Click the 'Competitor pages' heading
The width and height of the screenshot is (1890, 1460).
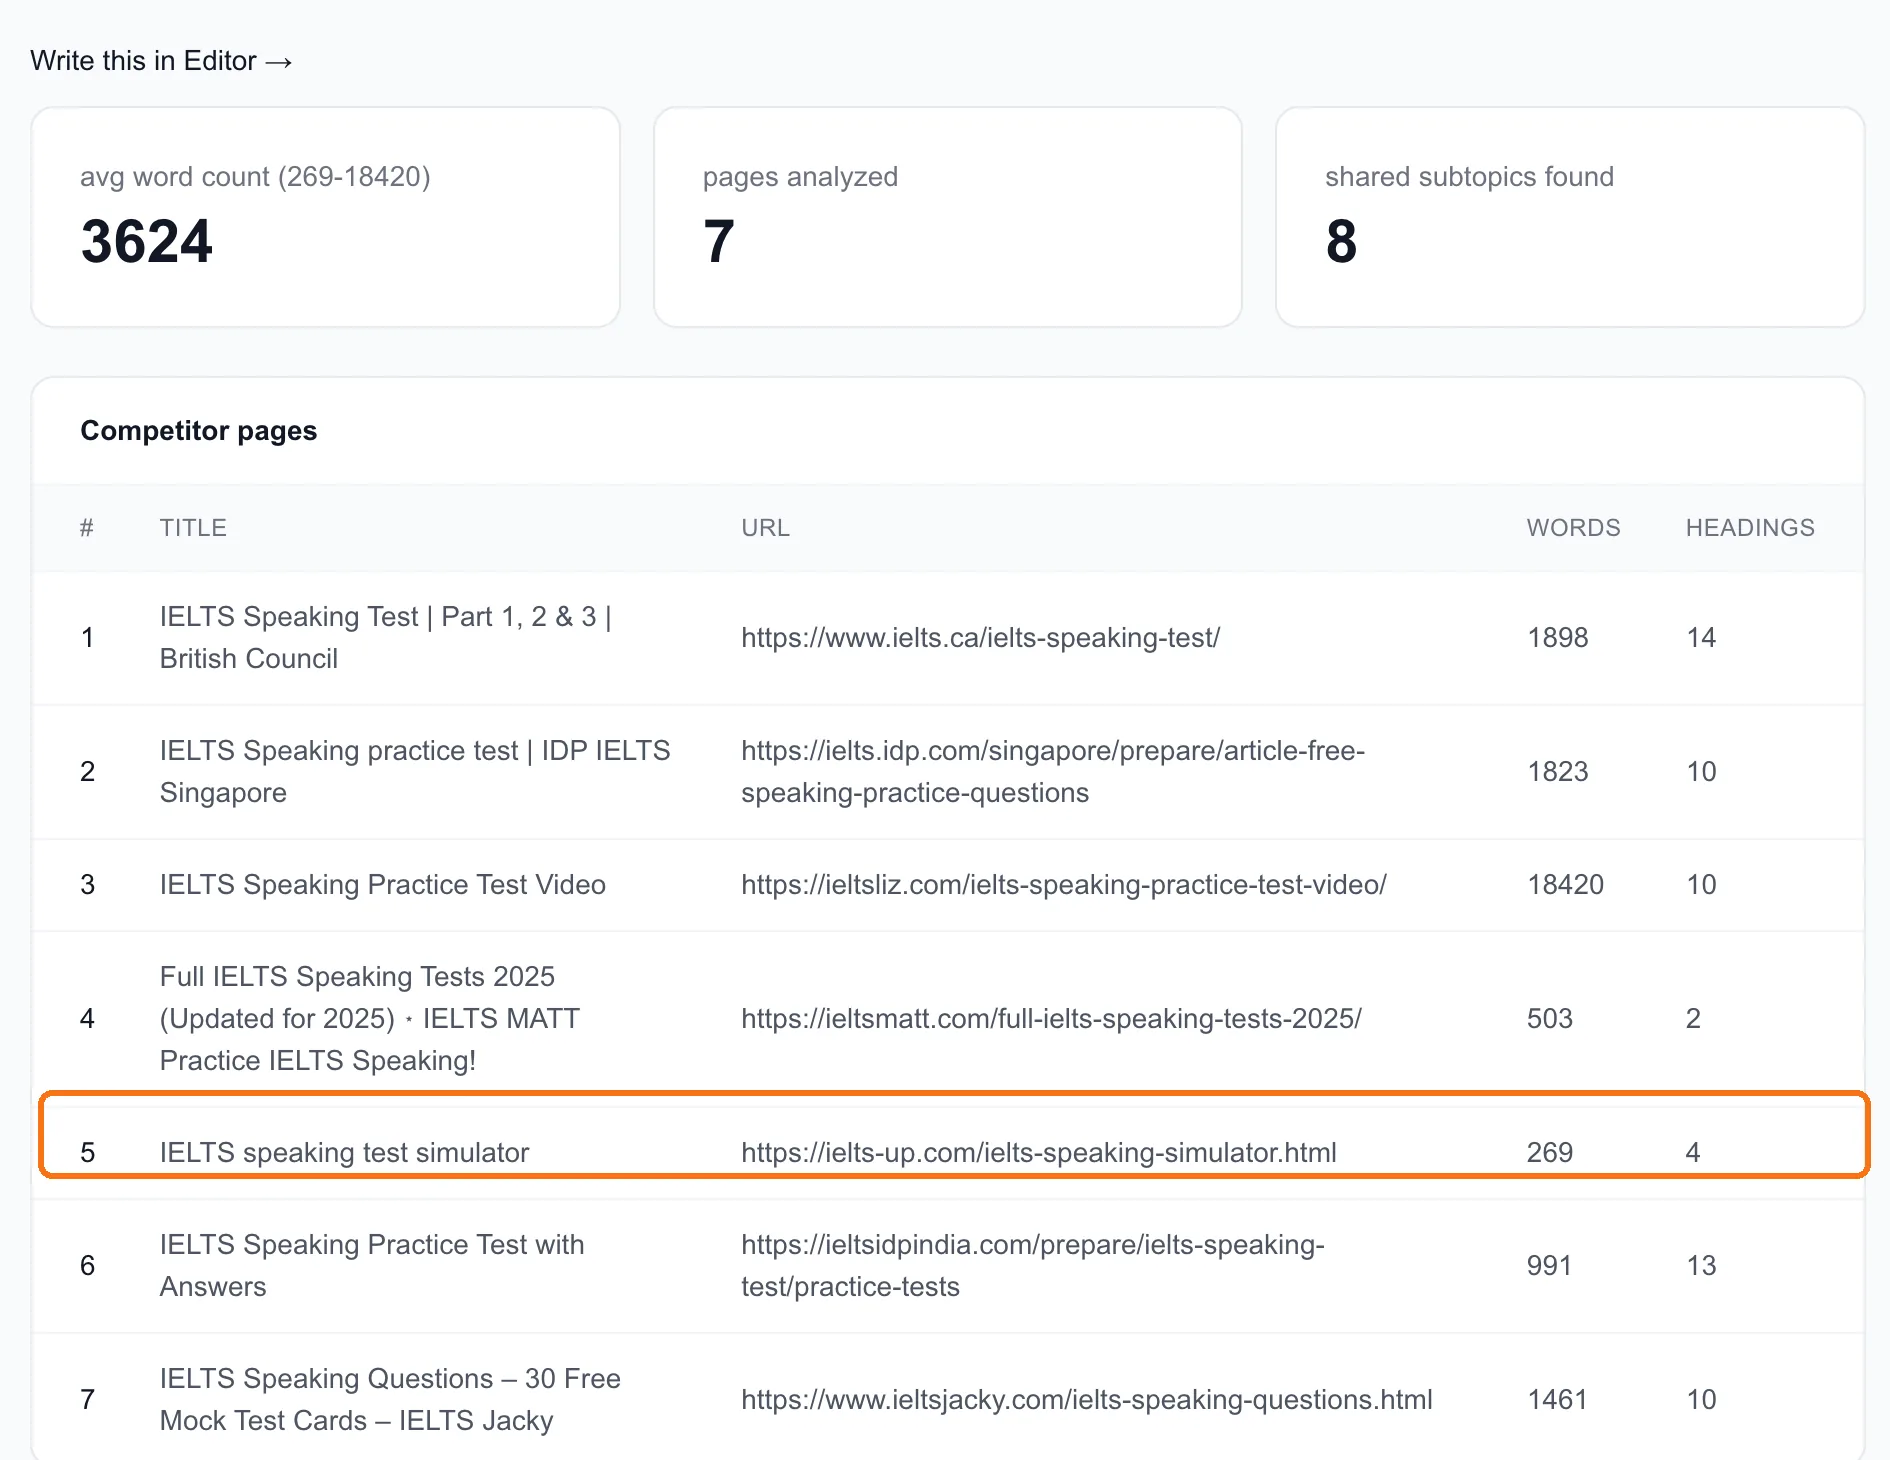(198, 431)
